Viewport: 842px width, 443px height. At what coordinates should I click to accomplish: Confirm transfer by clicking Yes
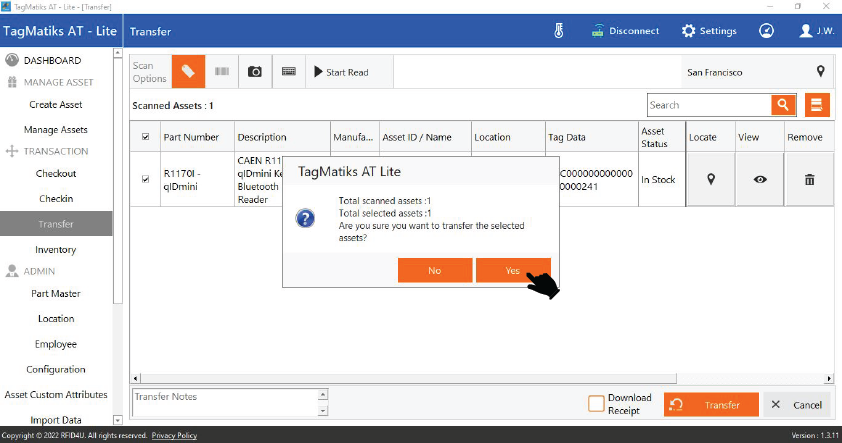point(512,270)
